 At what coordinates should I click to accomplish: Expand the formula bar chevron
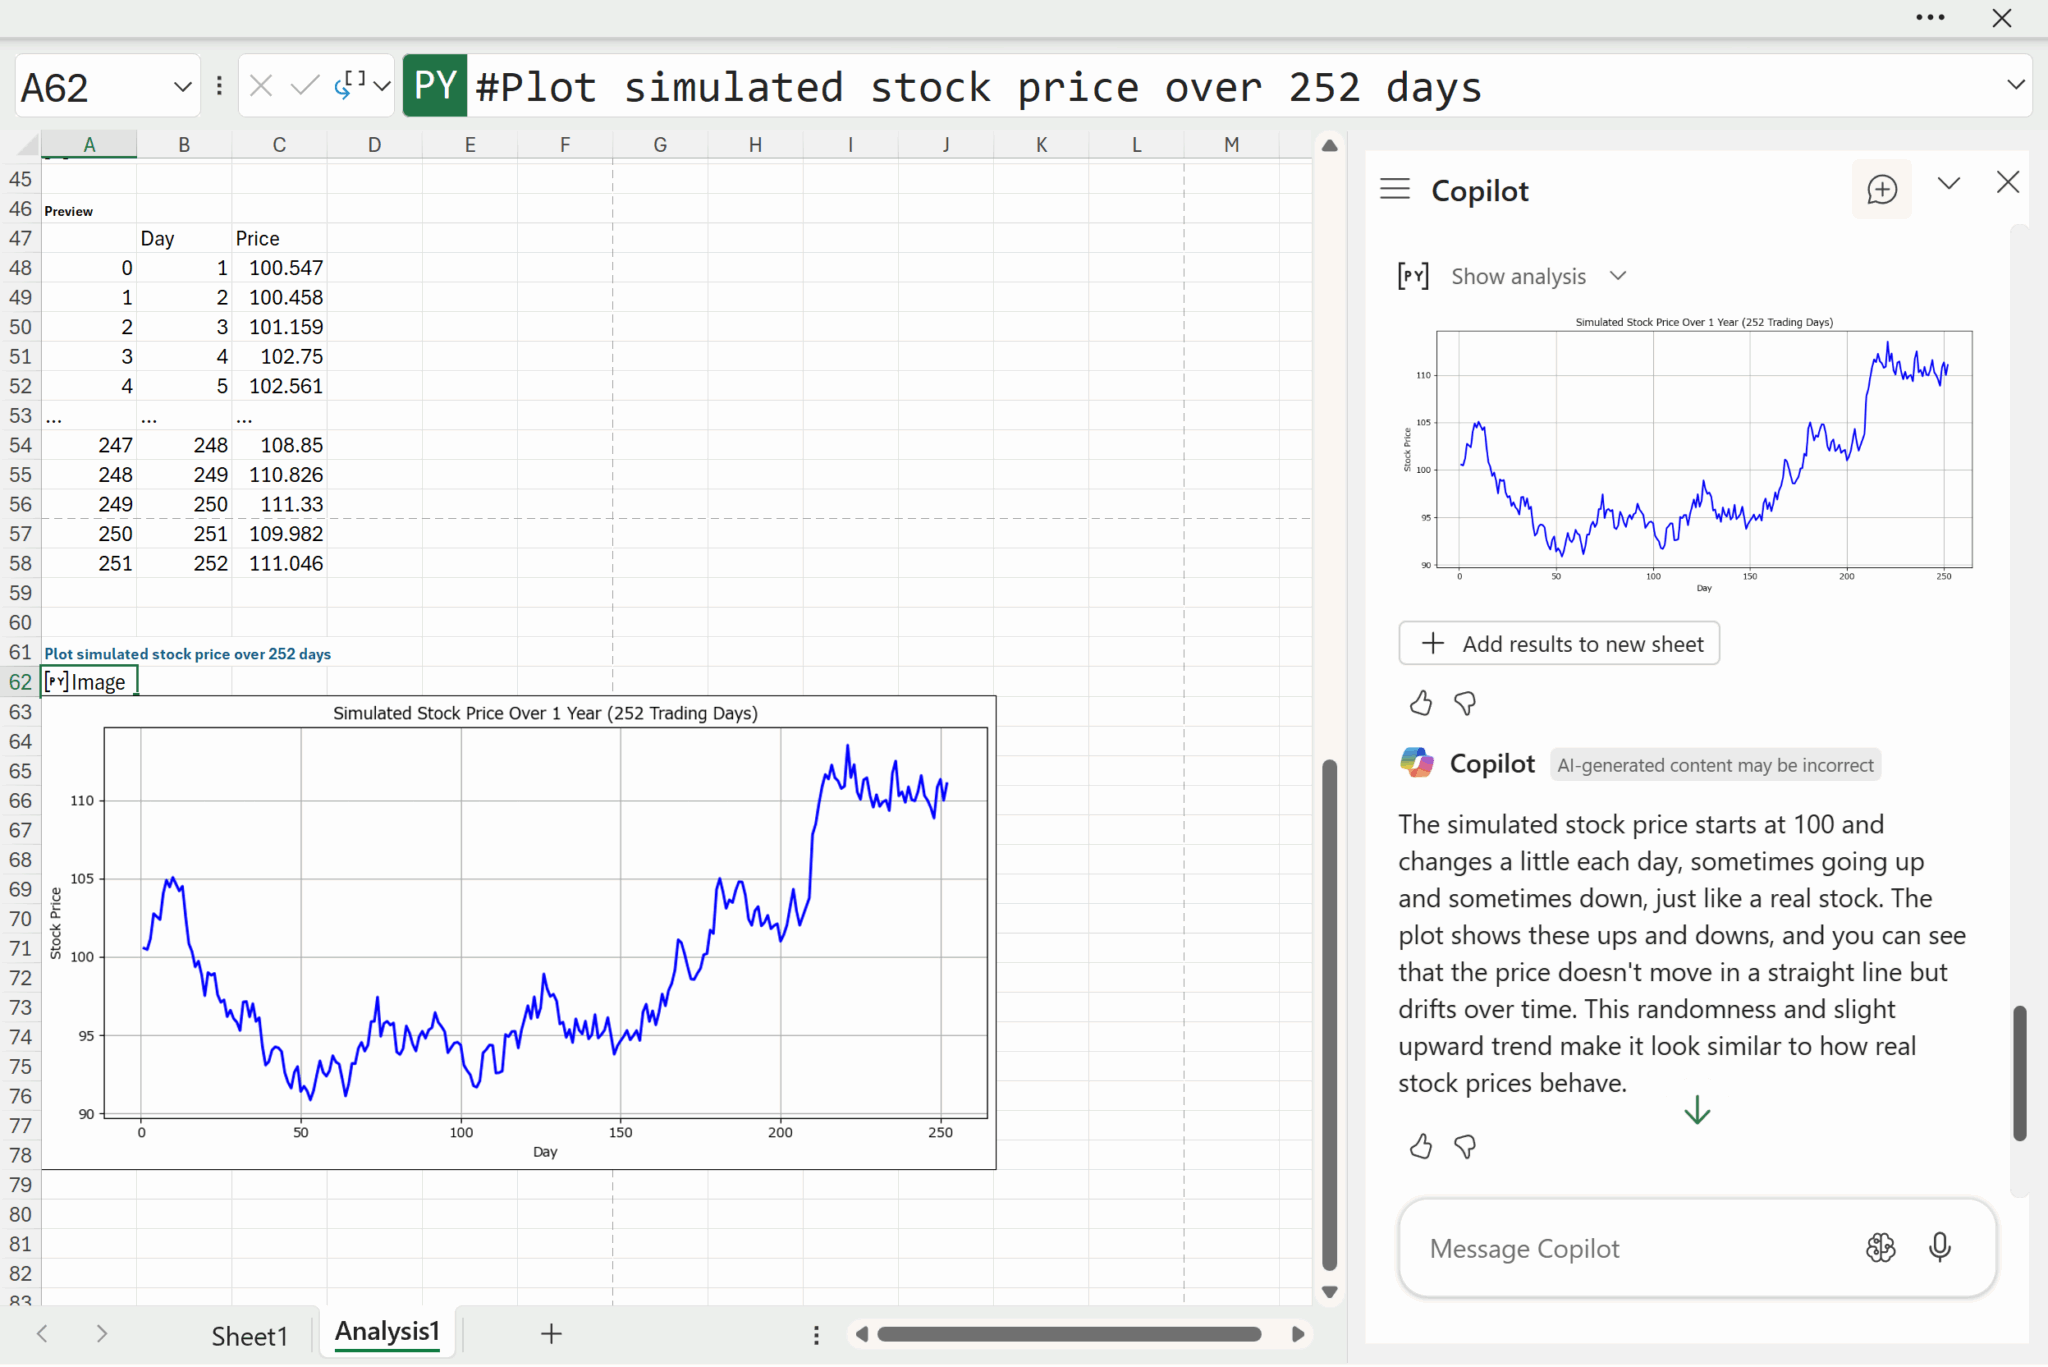pos(2015,85)
